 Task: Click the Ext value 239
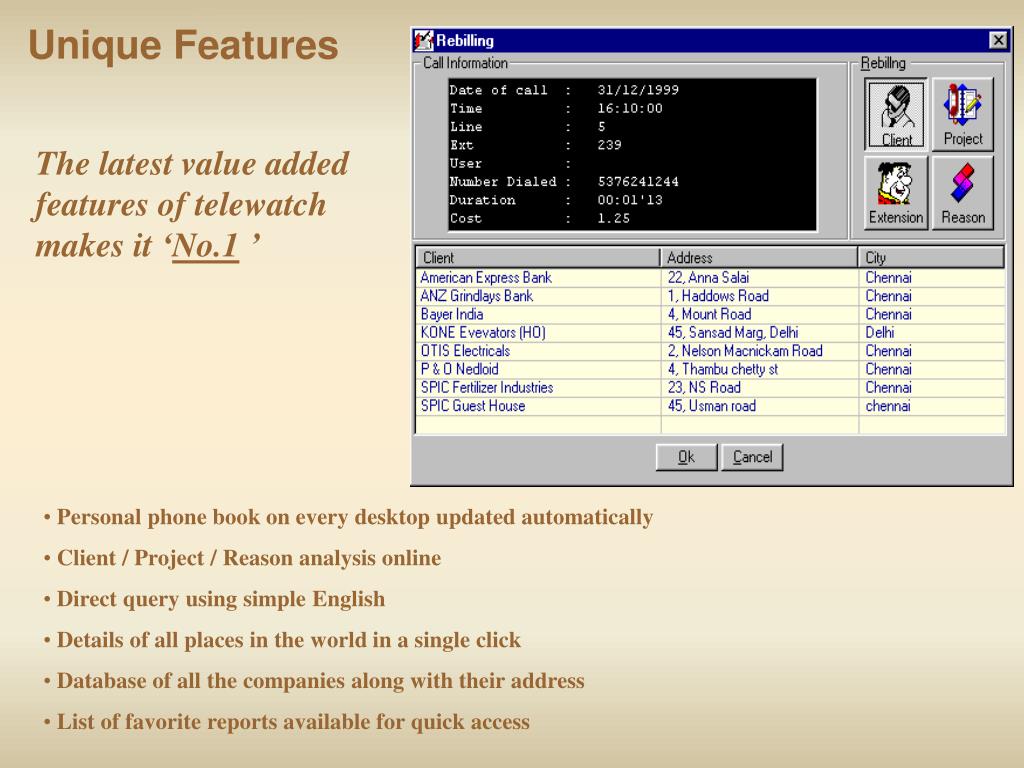[609, 145]
